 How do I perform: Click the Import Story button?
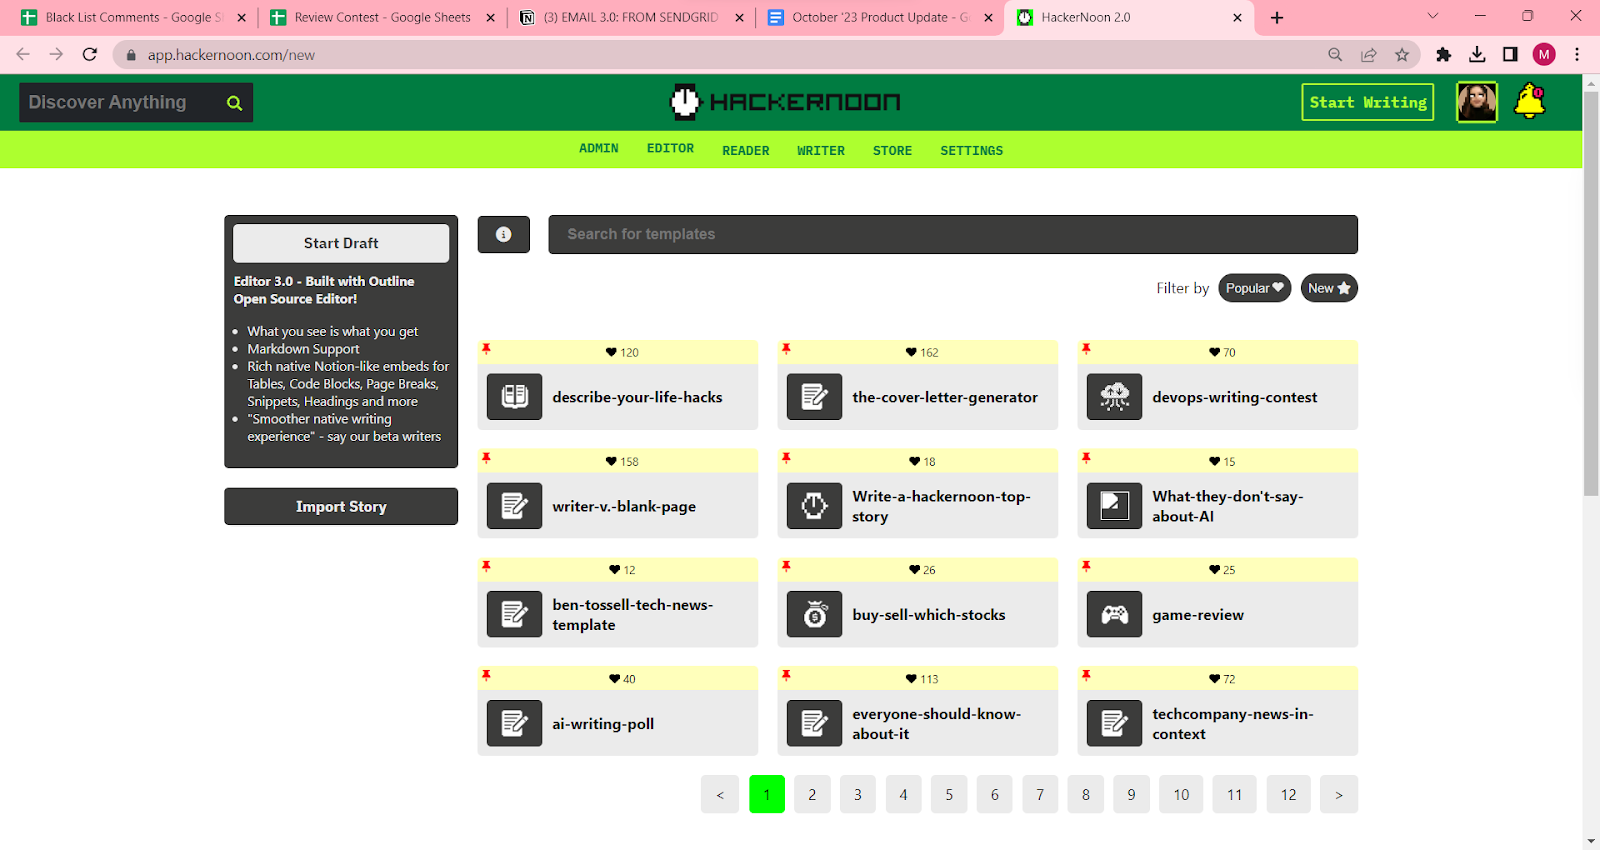(x=341, y=506)
